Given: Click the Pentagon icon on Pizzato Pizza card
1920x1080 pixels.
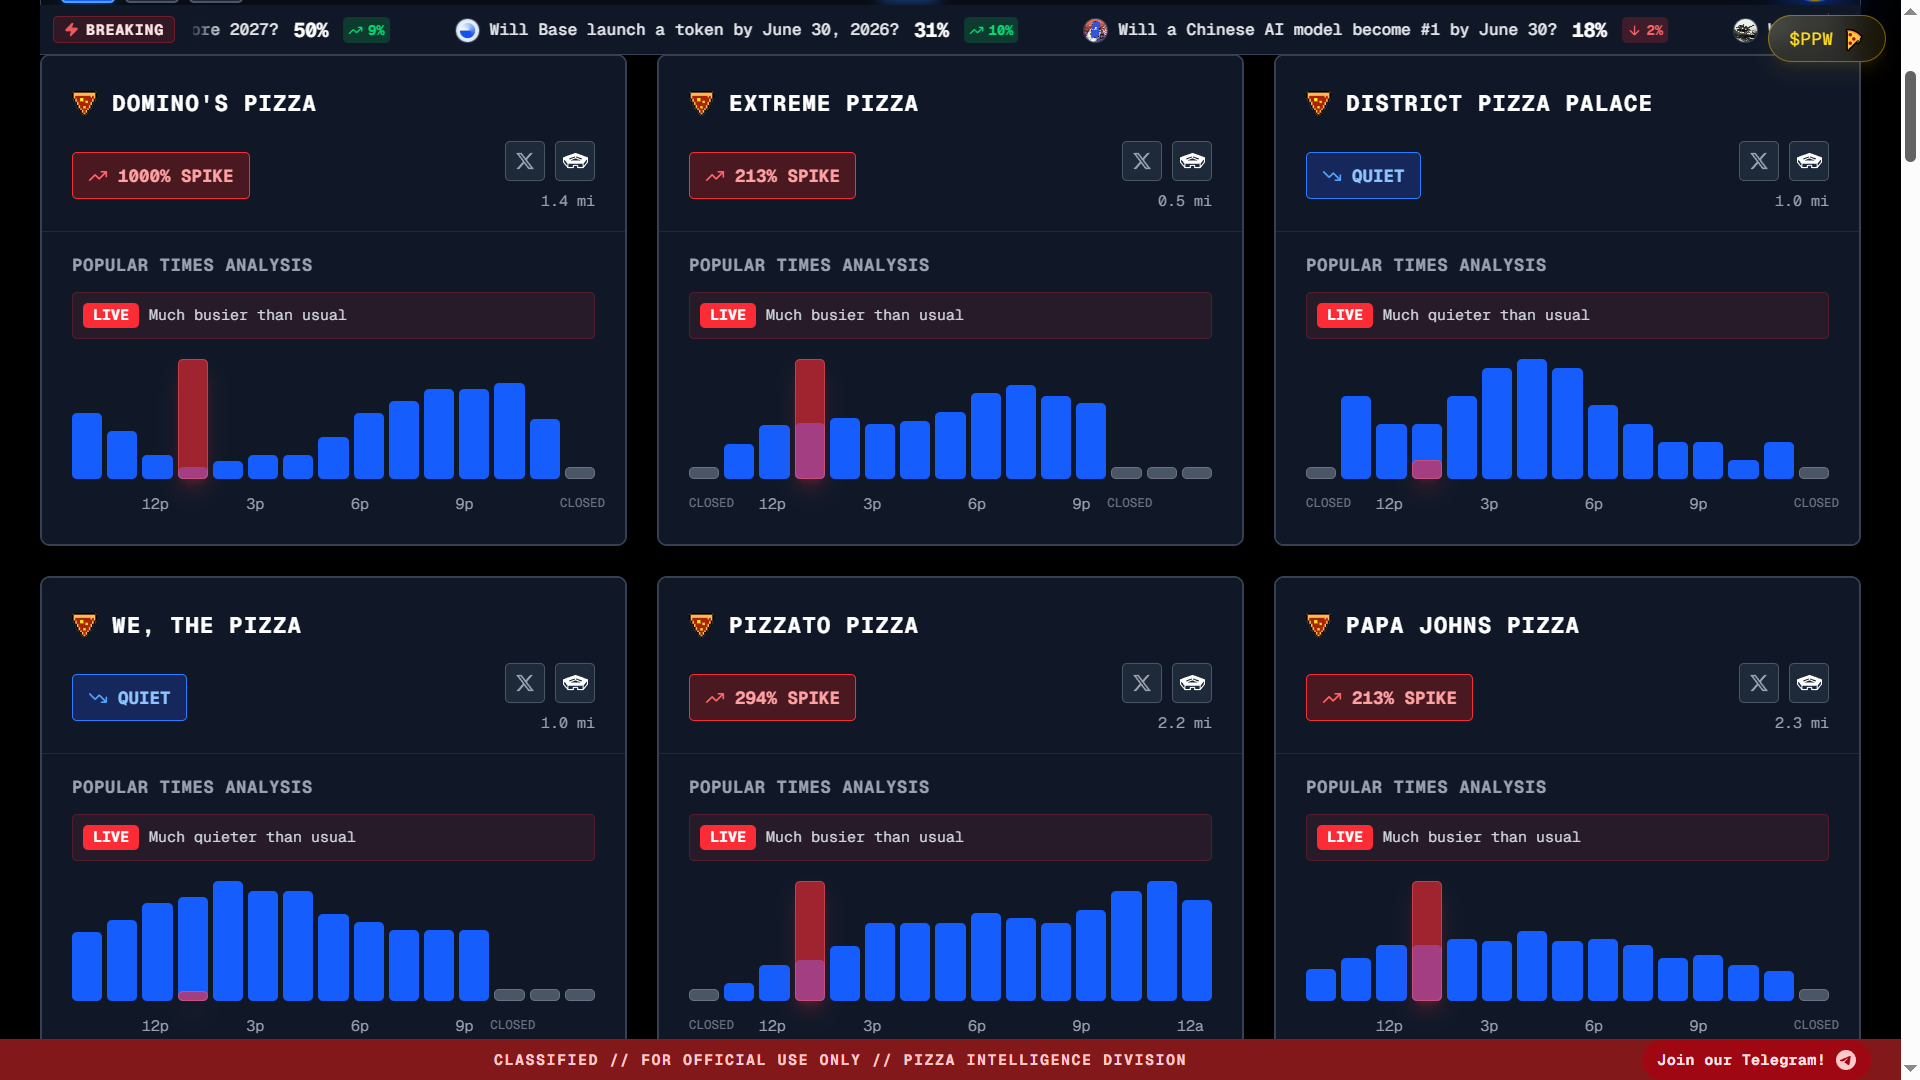Looking at the screenshot, I should pos(1192,683).
